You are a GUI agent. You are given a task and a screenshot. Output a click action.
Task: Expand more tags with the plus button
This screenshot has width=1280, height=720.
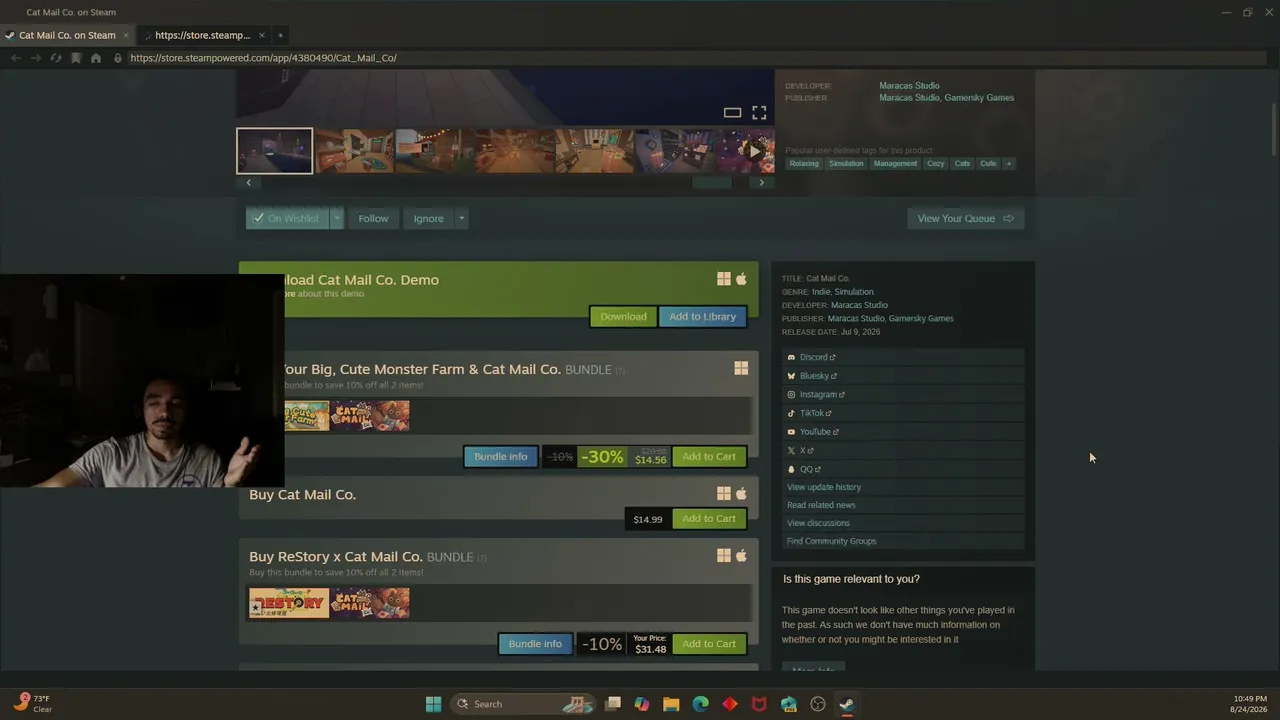(1009, 164)
